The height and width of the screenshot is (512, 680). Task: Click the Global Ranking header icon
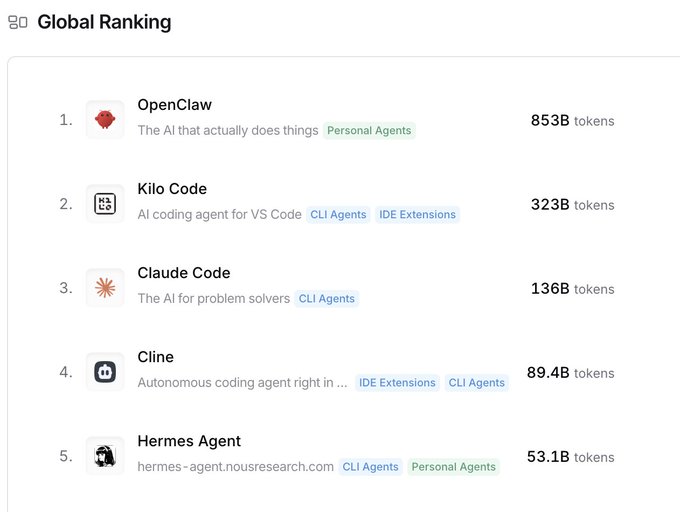pyautogui.click(x=18, y=22)
